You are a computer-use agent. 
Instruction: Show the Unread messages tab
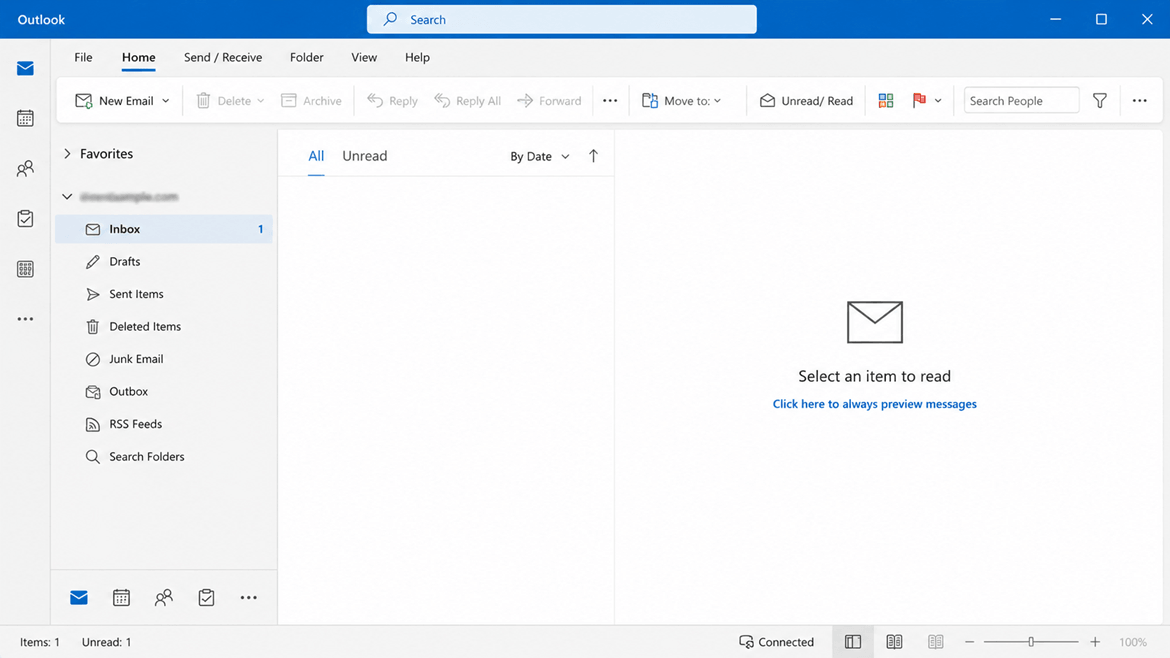tap(365, 156)
